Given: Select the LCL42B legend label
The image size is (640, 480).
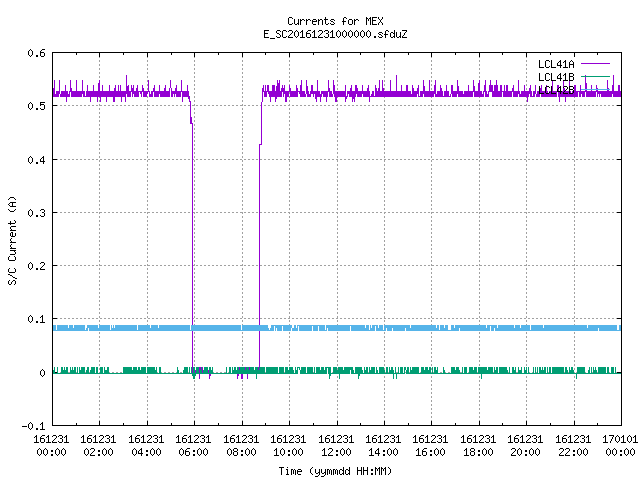Looking at the screenshot, I should [x=556, y=90].
